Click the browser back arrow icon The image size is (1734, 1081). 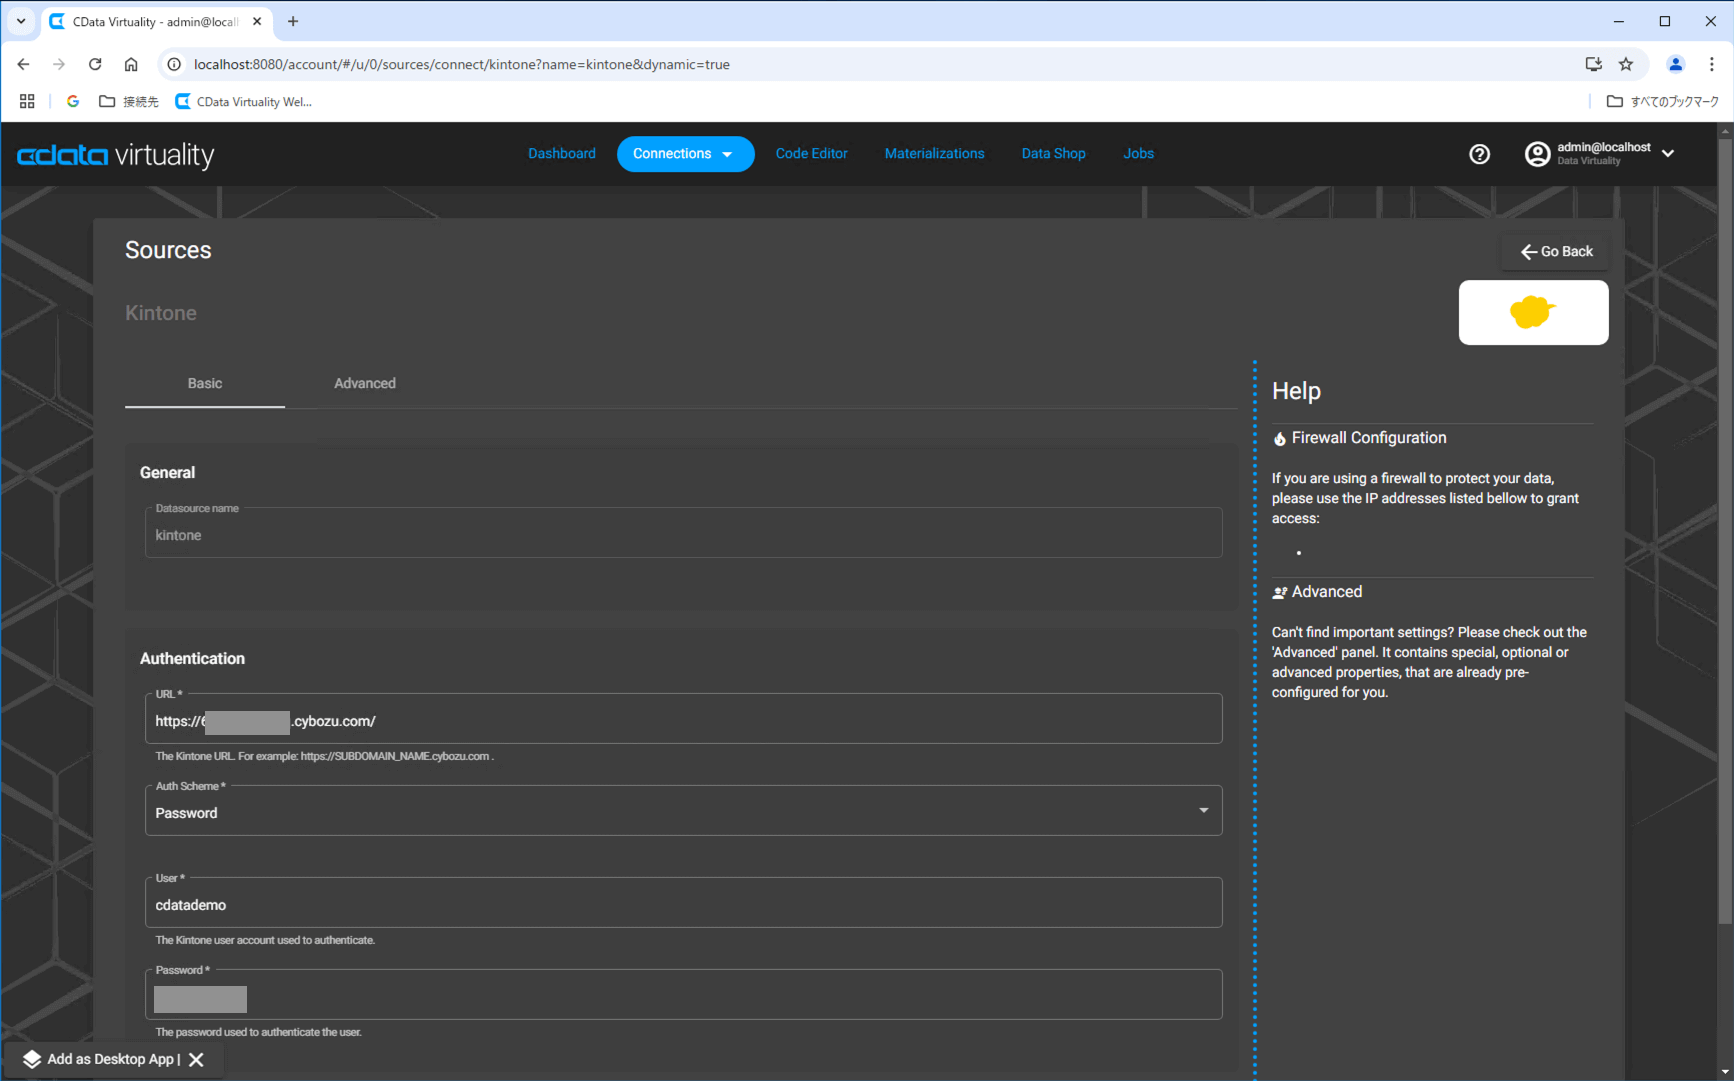pos(23,64)
